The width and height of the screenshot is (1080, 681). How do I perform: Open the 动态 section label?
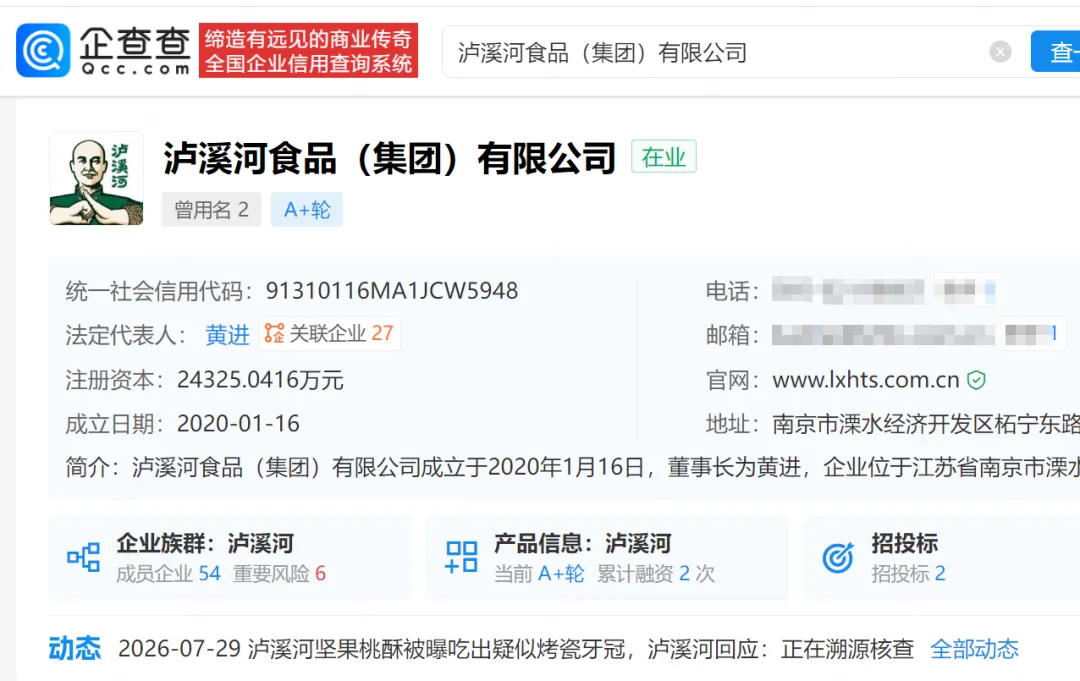tap(74, 649)
